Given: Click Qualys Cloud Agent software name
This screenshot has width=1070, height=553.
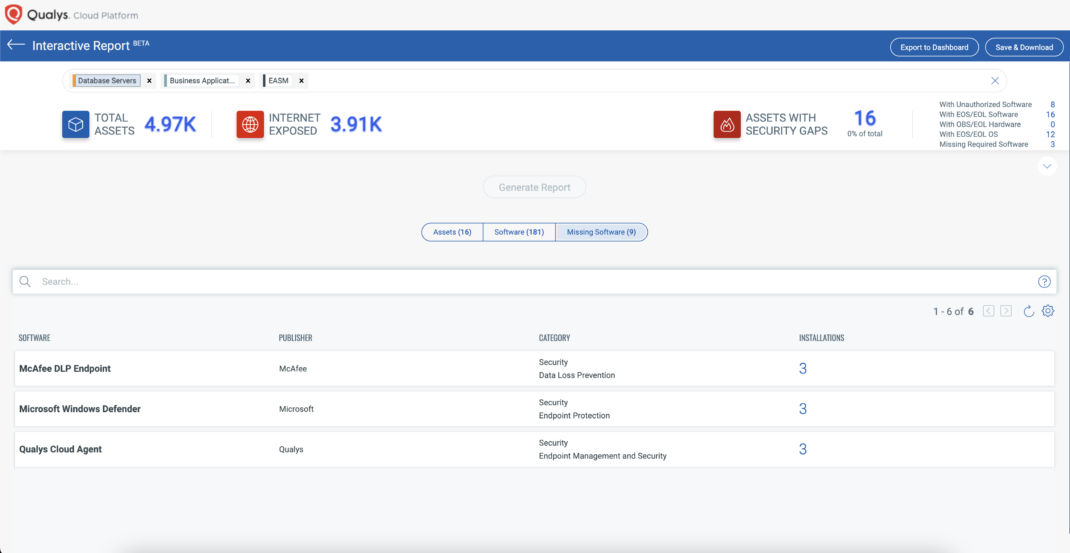Looking at the screenshot, I should point(60,449).
